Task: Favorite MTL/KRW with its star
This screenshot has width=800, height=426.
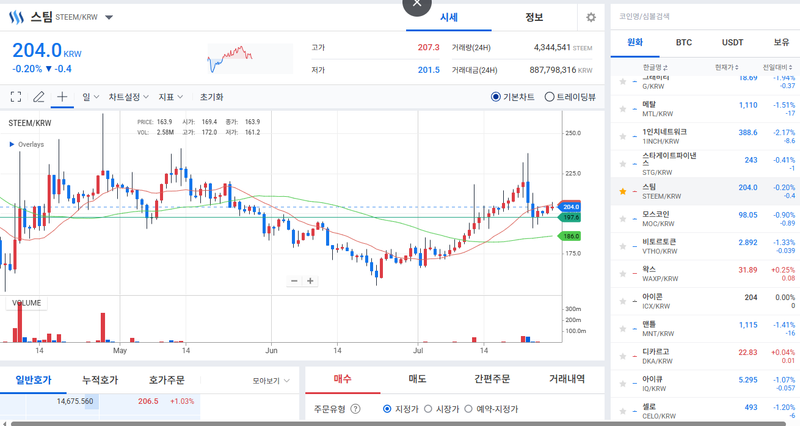Action: click(x=622, y=109)
